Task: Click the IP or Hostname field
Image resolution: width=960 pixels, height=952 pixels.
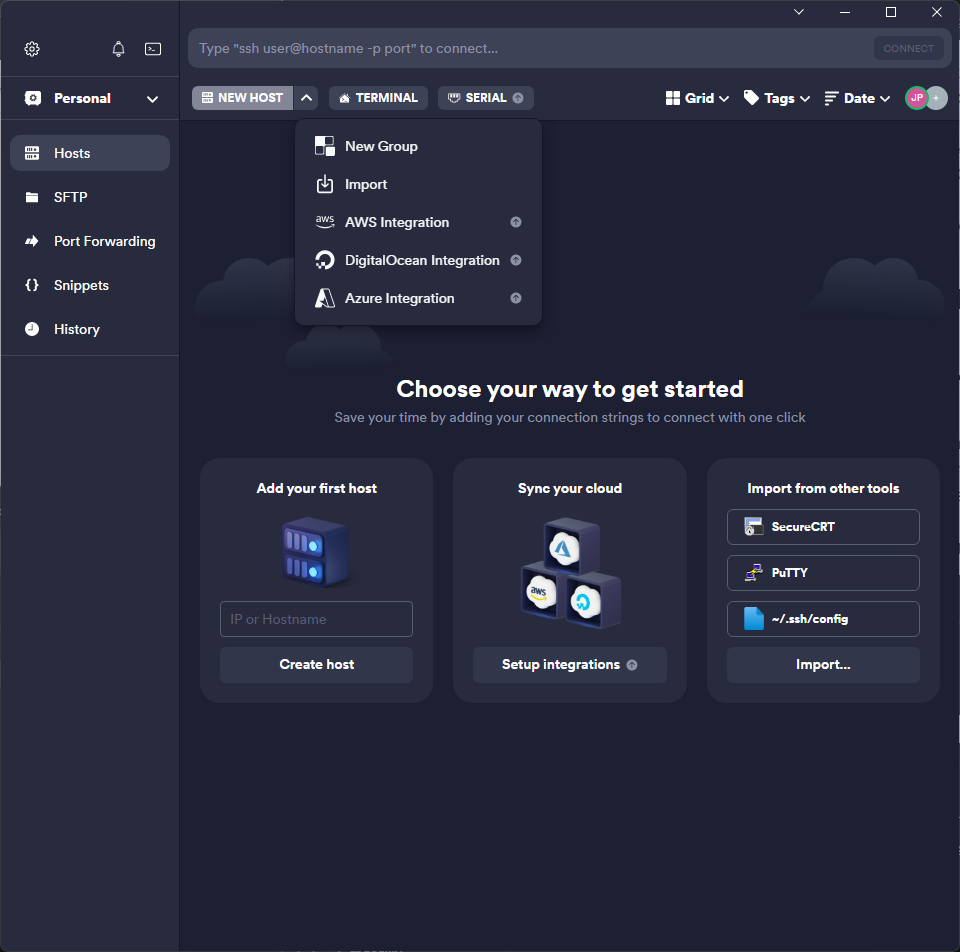Action: pyautogui.click(x=316, y=619)
